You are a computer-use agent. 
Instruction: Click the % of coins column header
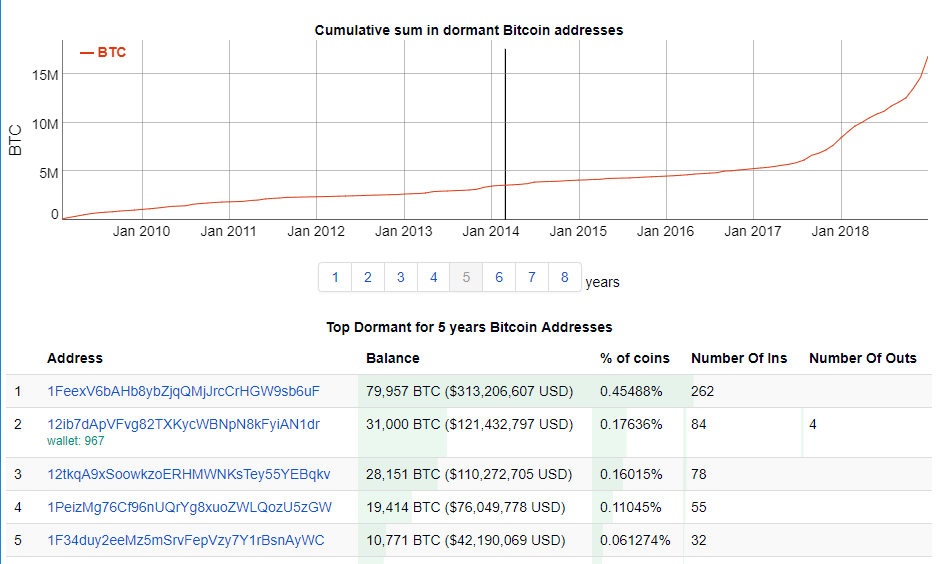tap(635, 358)
